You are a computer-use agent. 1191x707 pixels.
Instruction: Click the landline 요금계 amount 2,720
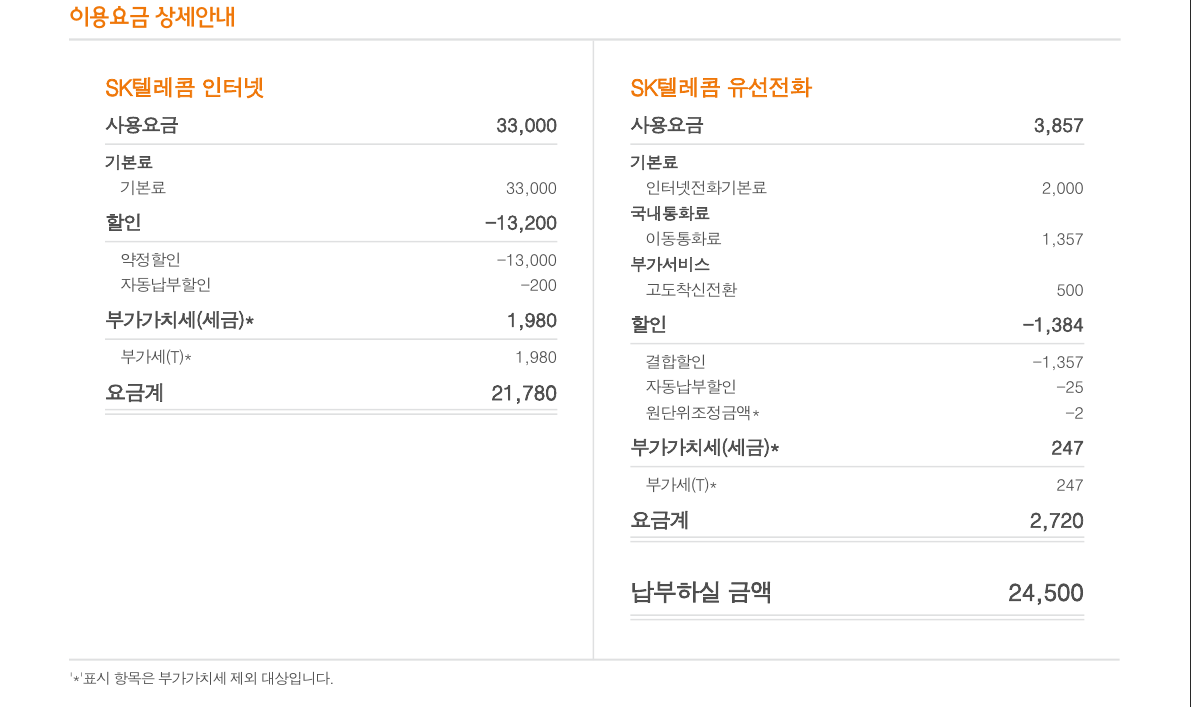pyautogui.click(x=1056, y=521)
